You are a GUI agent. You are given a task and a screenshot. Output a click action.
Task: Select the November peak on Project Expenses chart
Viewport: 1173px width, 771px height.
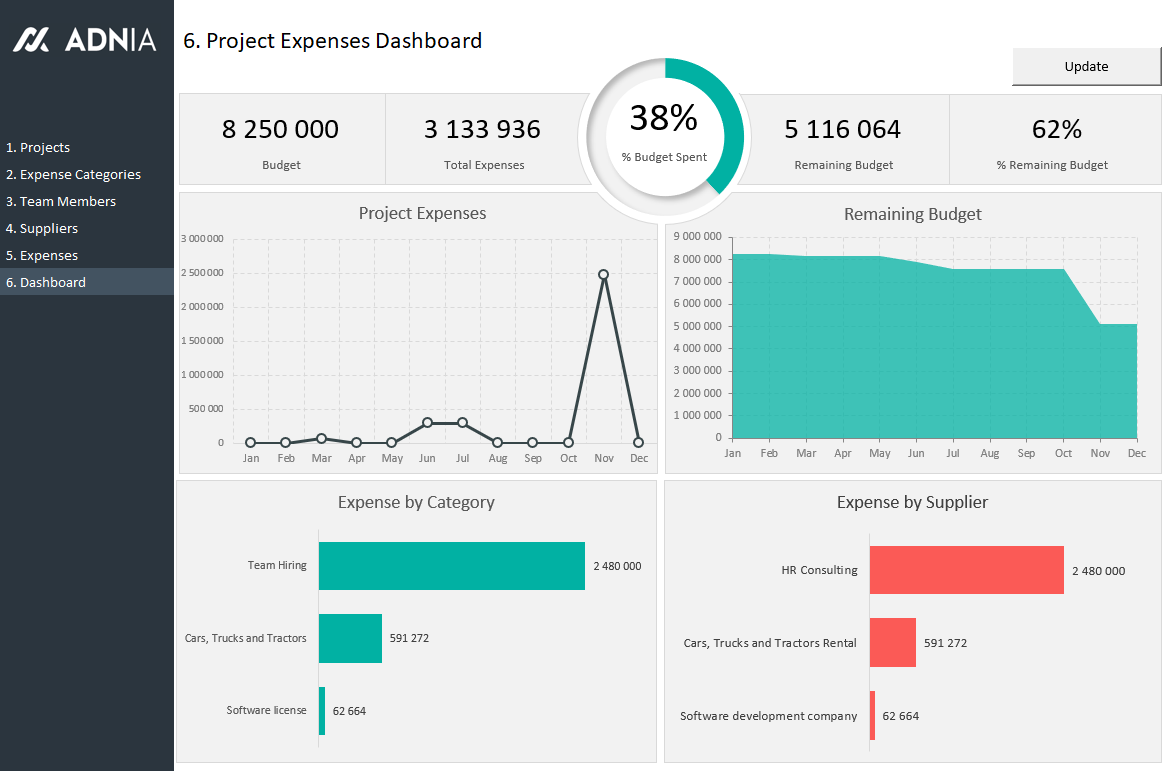pos(603,272)
